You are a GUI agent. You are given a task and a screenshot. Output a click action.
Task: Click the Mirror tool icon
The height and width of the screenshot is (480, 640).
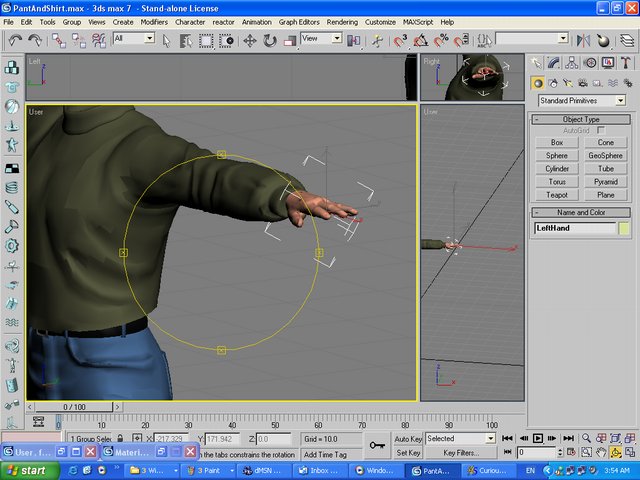(x=582, y=40)
